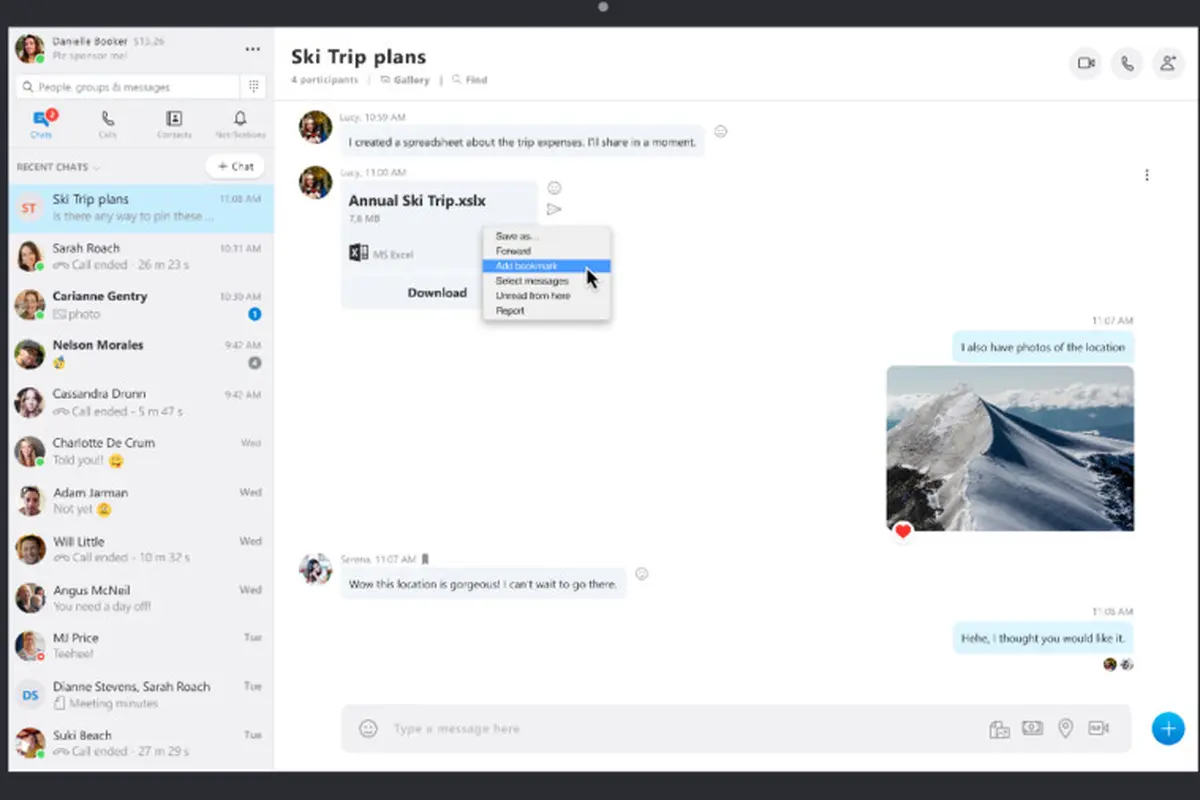Switch to the Chats tab
Image resolution: width=1200 pixels, height=800 pixels.
[x=41, y=125]
